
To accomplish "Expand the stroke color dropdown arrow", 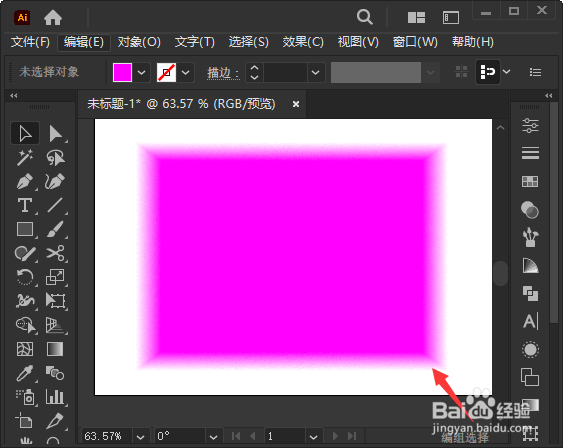I will 186,73.
